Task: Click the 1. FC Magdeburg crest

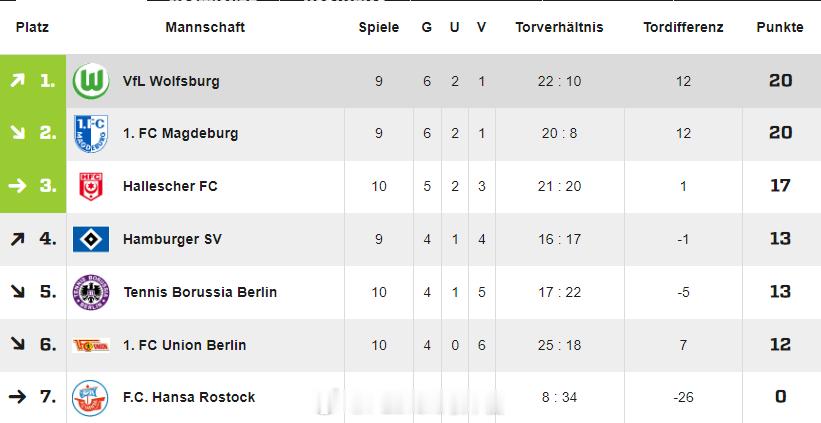Action: [x=91, y=133]
